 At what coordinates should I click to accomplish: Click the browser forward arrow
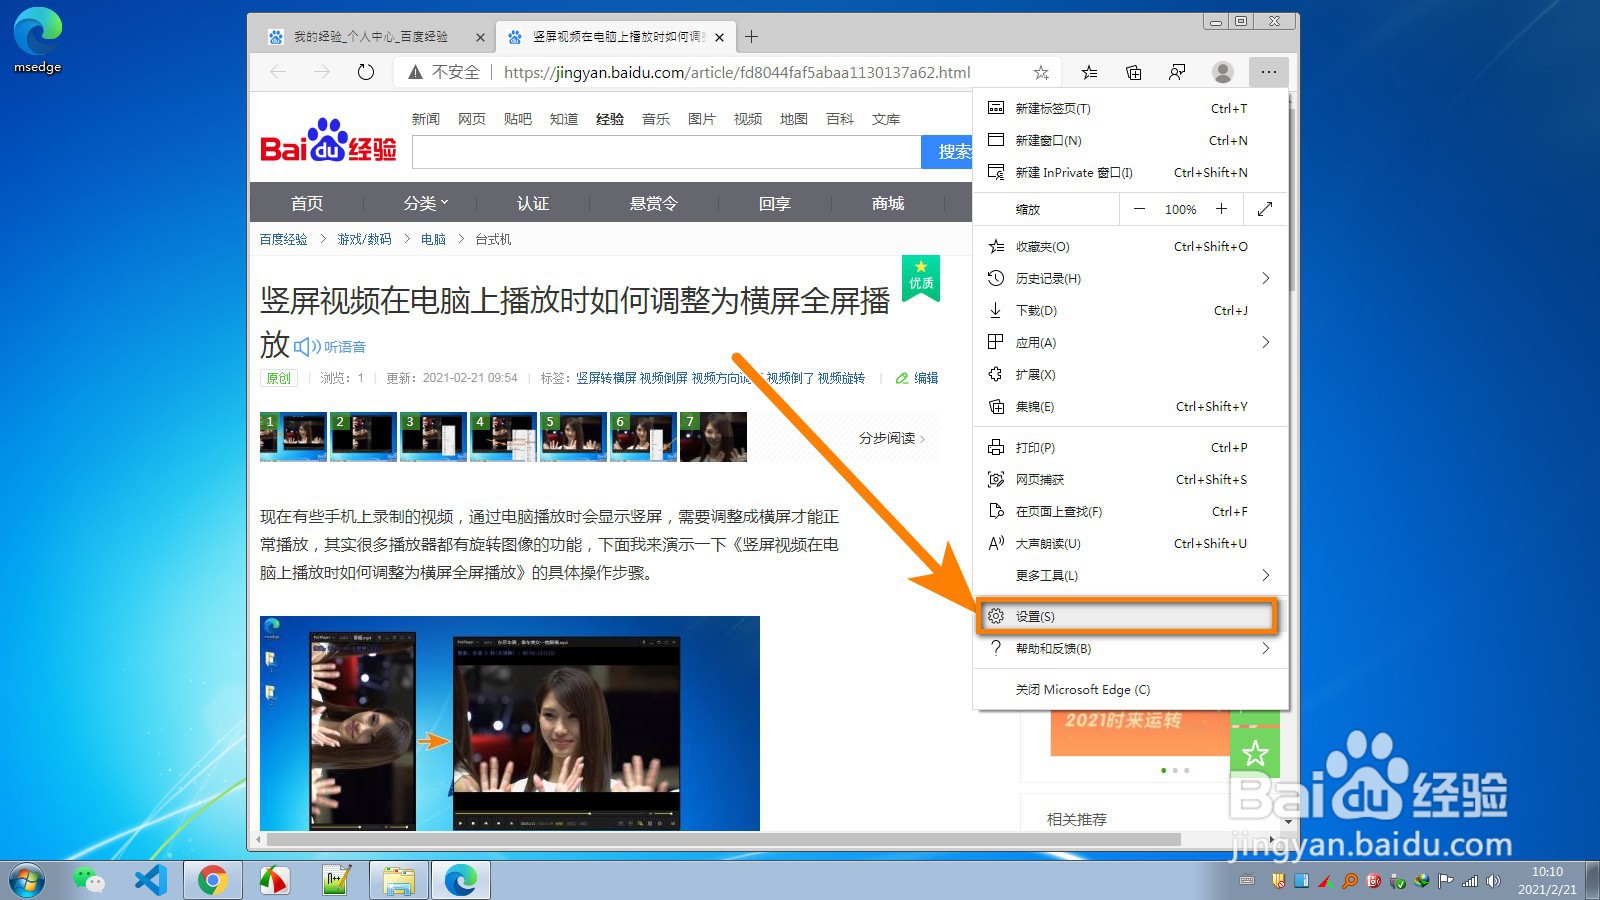(322, 72)
